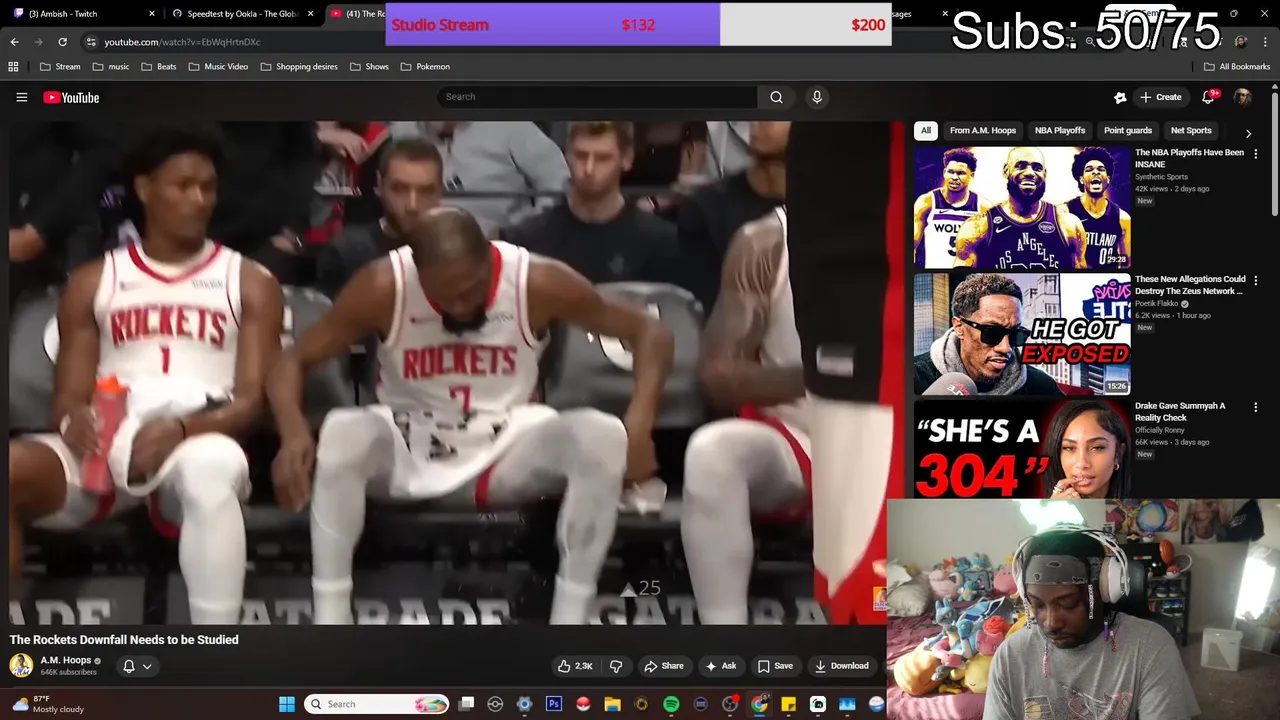Start voice search with the microphone

coord(817,97)
